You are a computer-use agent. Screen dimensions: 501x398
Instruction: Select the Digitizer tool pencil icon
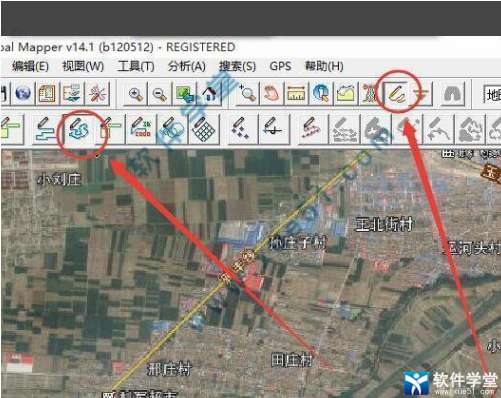pos(396,94)
